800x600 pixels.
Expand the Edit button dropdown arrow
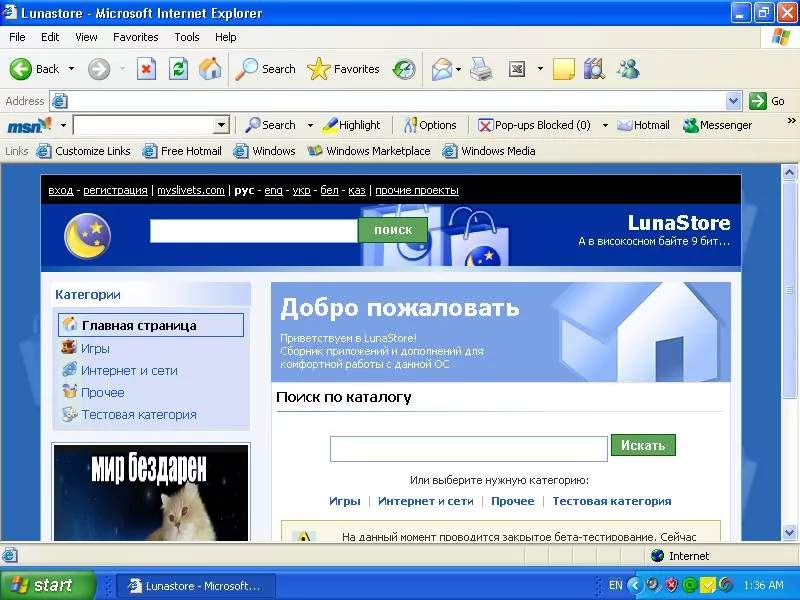(540, 69)
